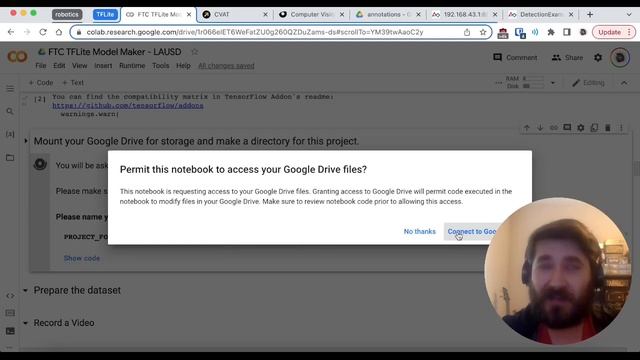Open the user account avatar

[x=620, y=58]
